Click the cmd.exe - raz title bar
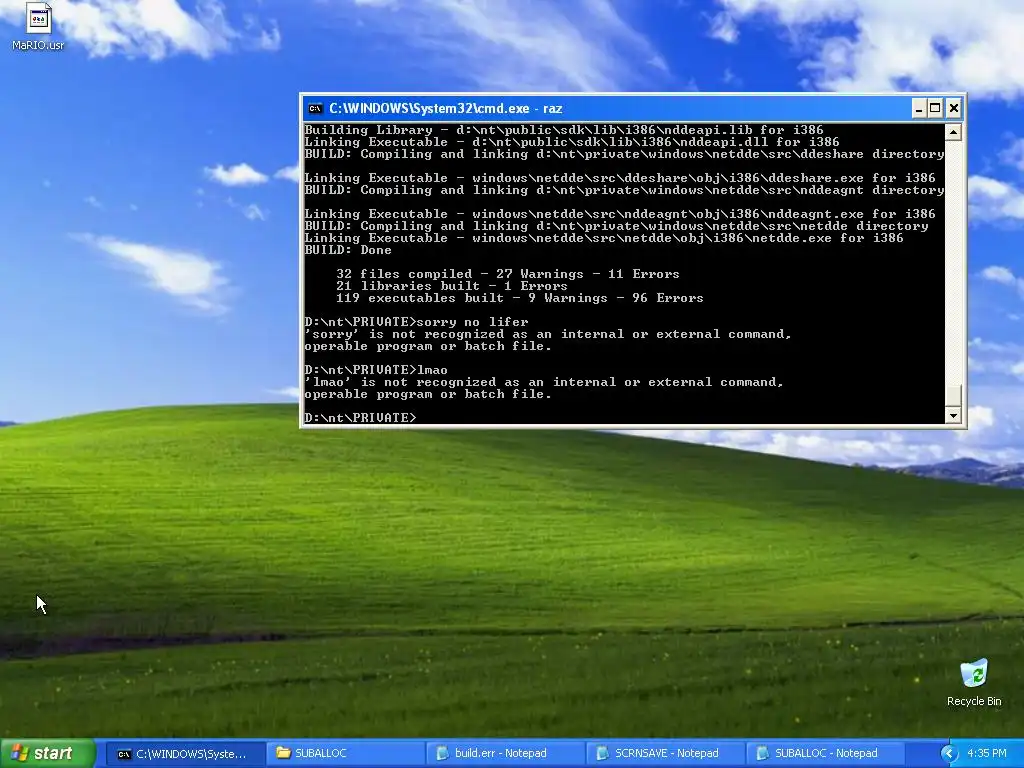Image resolution: width=1024 pixels, height=768 pixels. 607,108
